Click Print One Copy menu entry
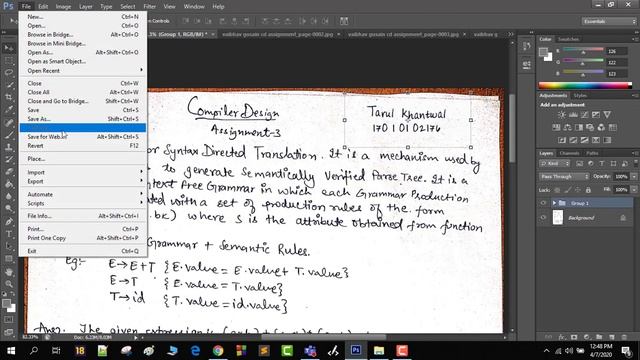Image resolution: width=640 pixels, height=360 pixels. [83, 238]
